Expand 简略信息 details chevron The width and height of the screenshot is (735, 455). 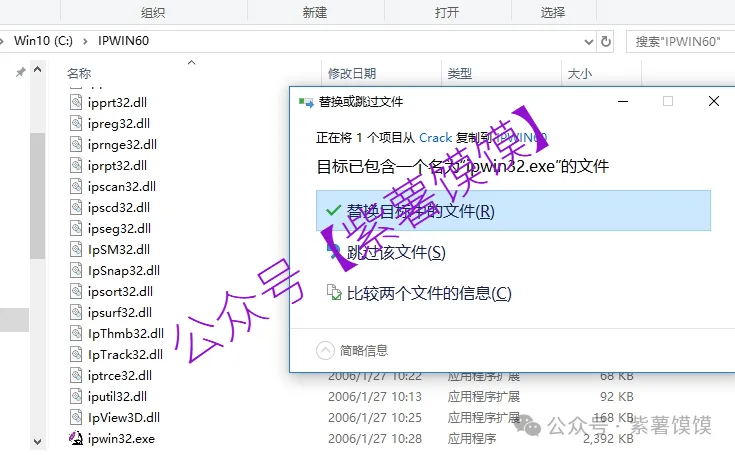coord(326,350)
